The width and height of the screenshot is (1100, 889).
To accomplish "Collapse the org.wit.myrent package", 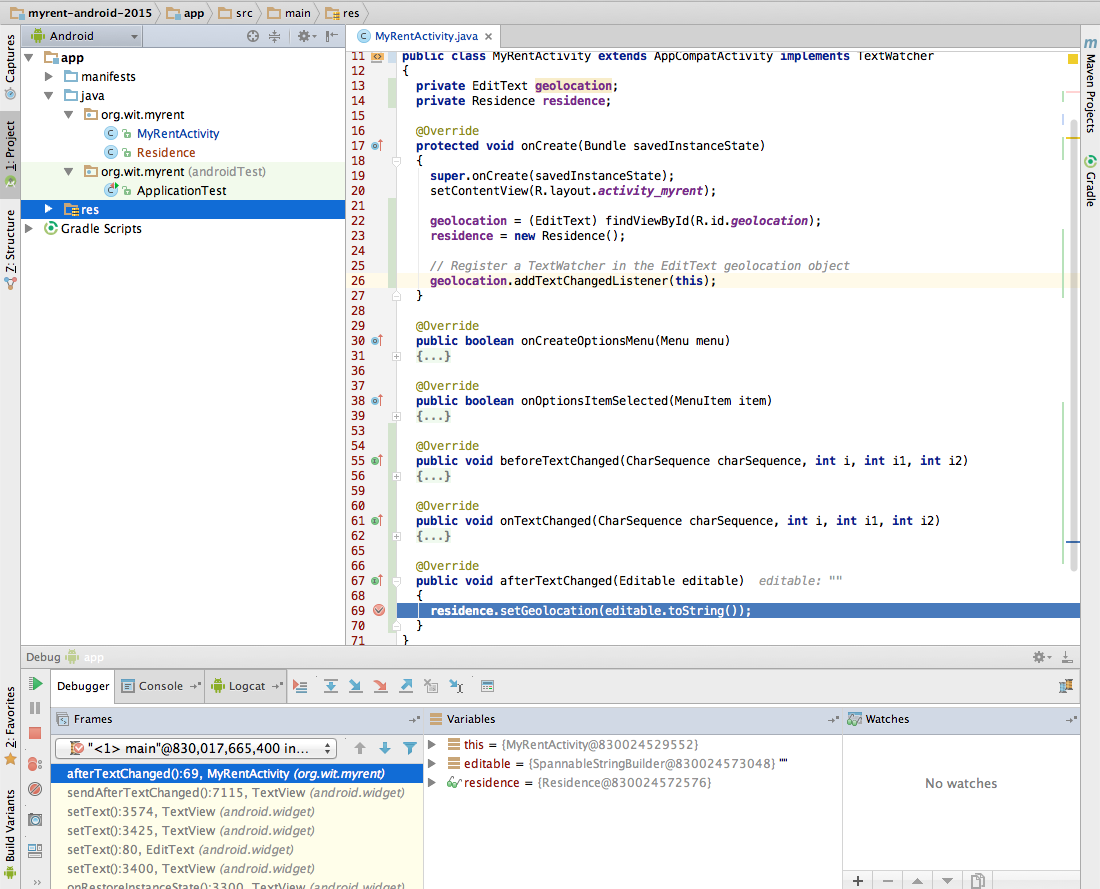I will pos(67,114).
